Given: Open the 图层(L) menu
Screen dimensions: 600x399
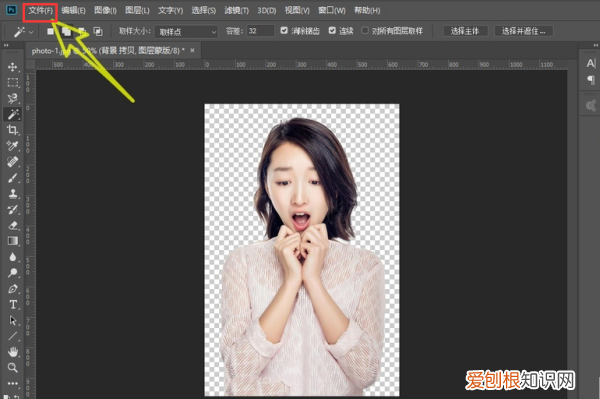Looking at the screenshot, I should [137, 11].
